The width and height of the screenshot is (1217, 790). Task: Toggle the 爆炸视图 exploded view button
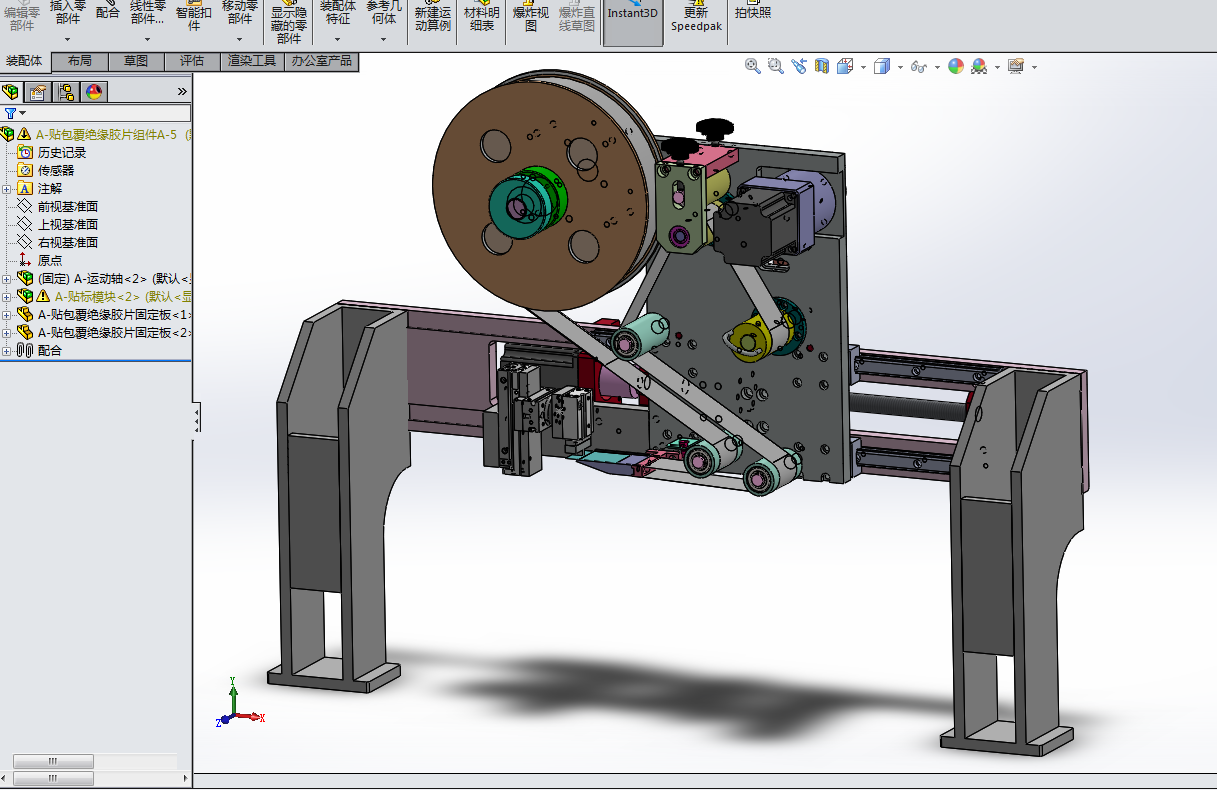tap(531, 18)
